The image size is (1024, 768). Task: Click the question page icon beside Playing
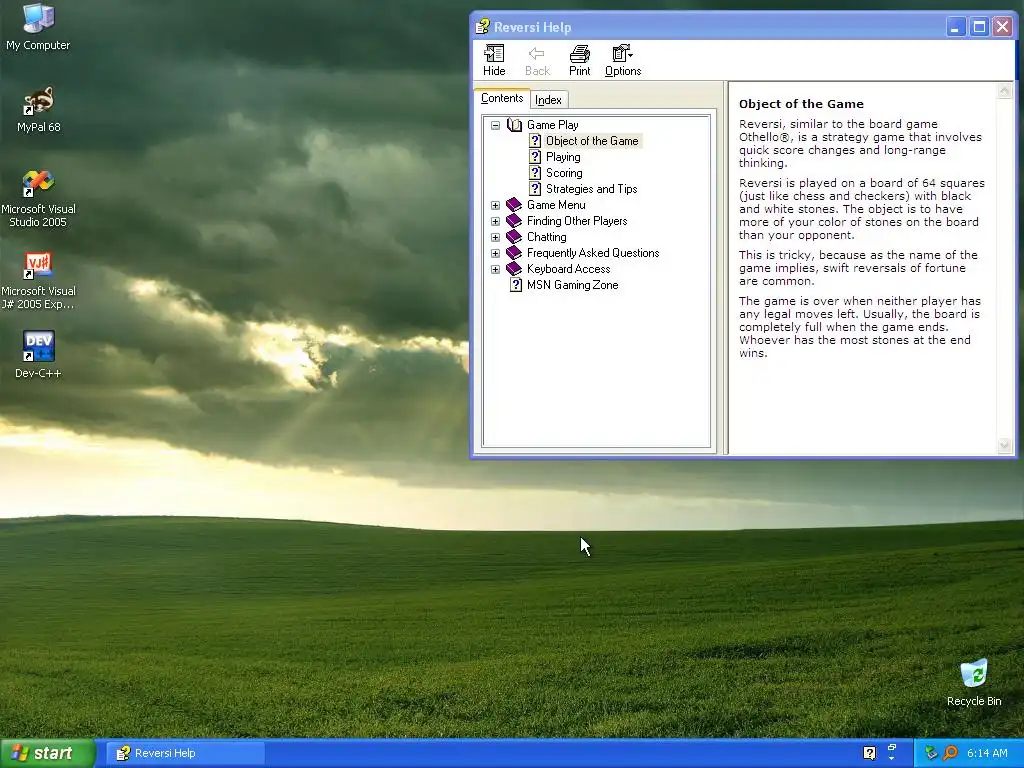[535, 157]
